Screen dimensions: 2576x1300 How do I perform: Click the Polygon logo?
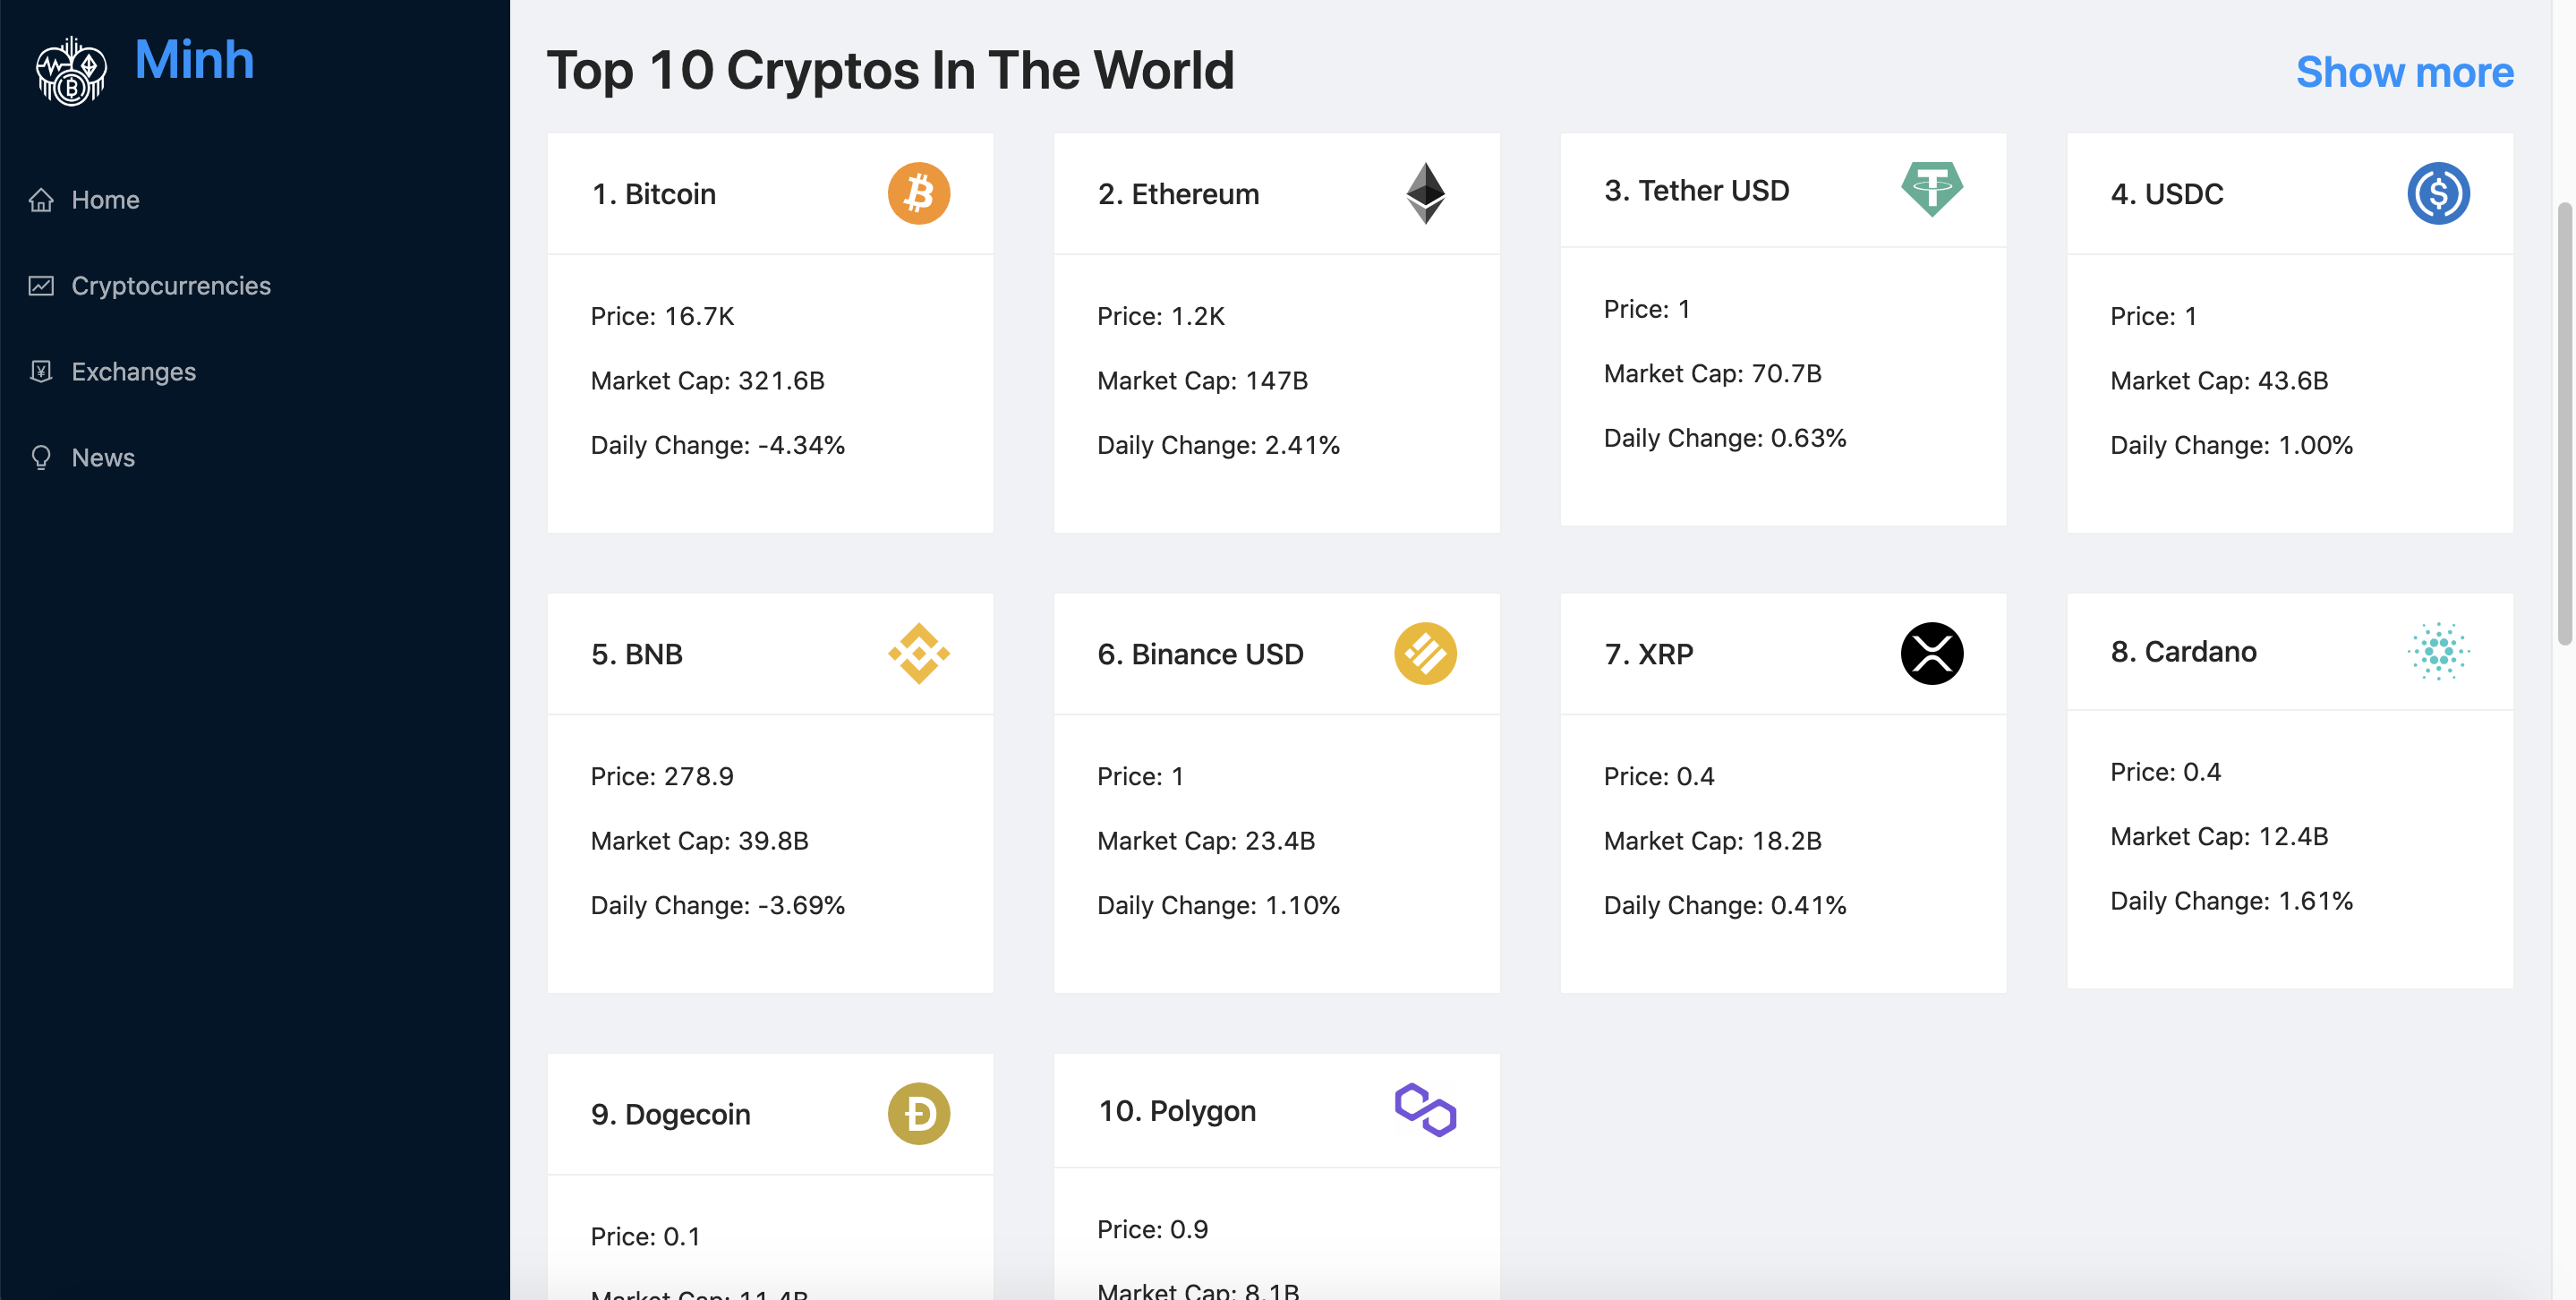(1424, 1110)
